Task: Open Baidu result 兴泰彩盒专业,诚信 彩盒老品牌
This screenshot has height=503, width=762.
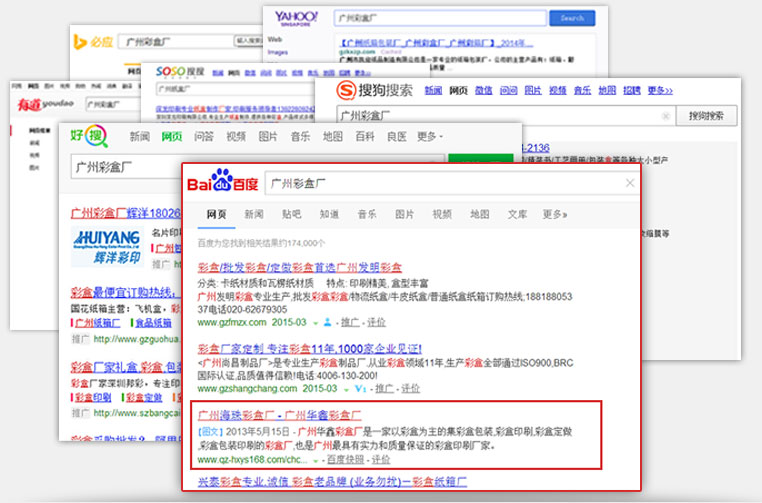Action: [332, 482]
